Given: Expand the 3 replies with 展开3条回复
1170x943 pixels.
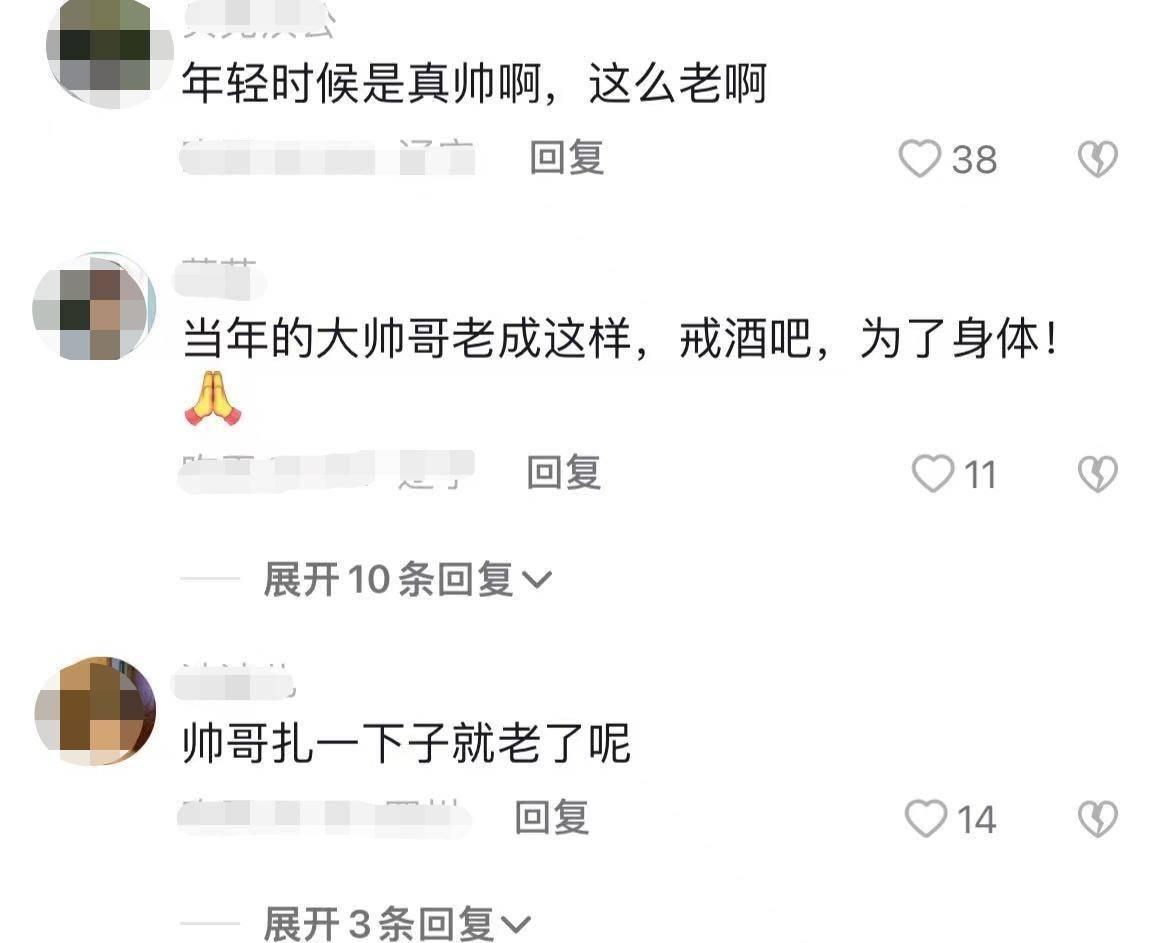Looking at the screenshot, I should coord(397,923).
